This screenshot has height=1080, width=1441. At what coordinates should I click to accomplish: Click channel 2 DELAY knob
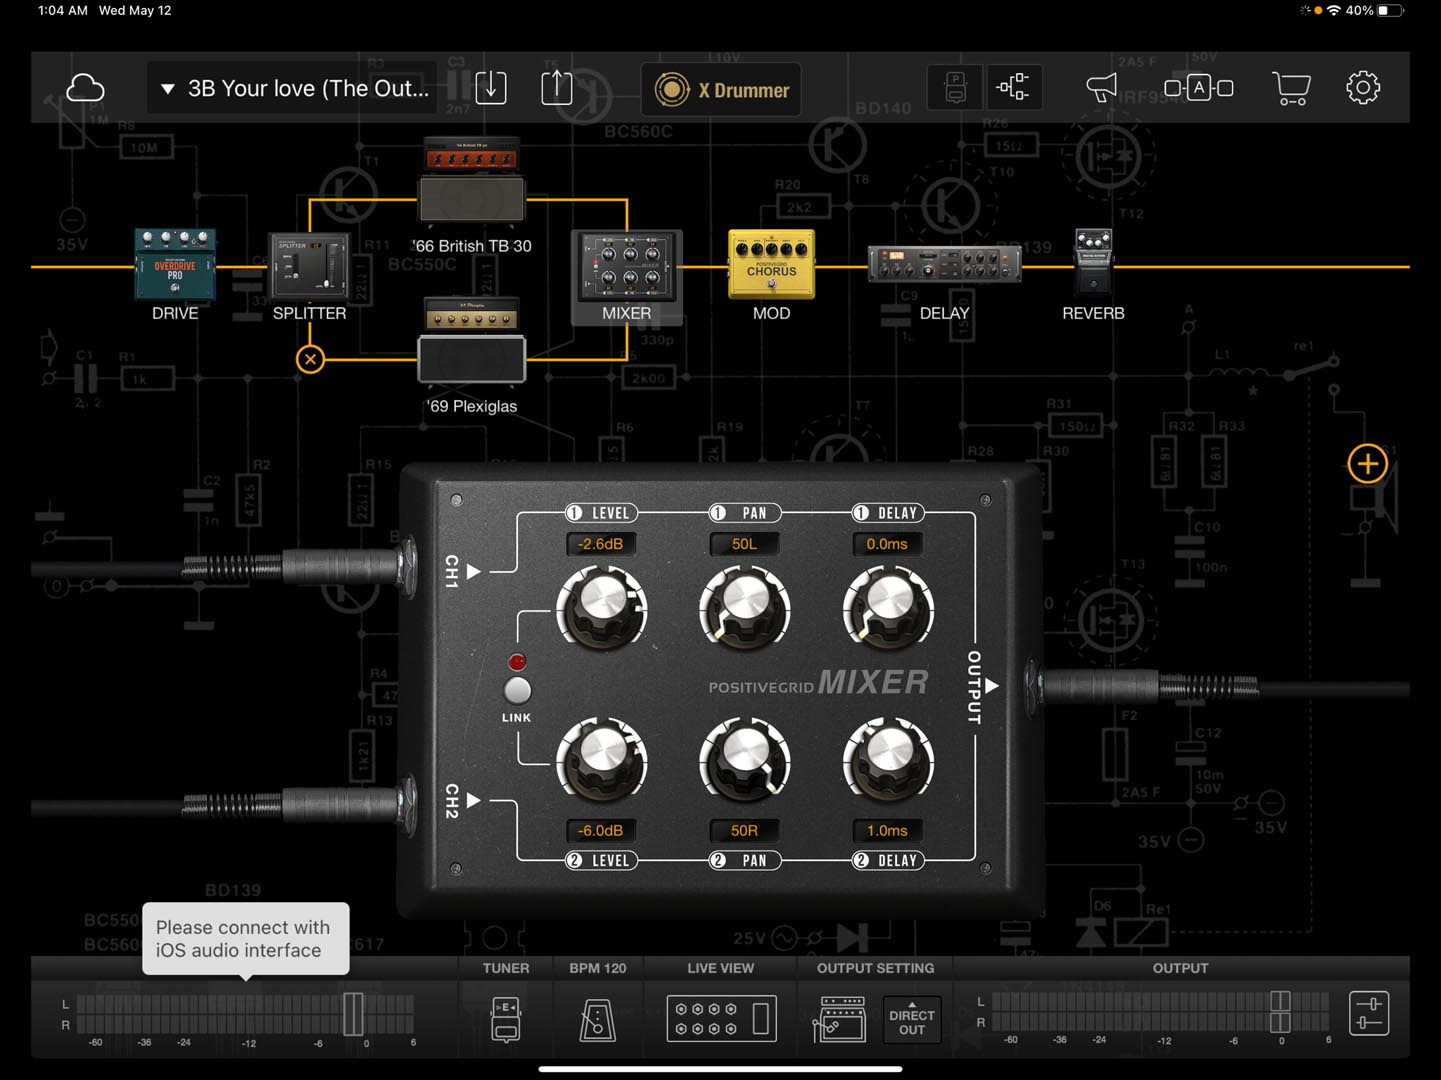click(x=888, y=757)
